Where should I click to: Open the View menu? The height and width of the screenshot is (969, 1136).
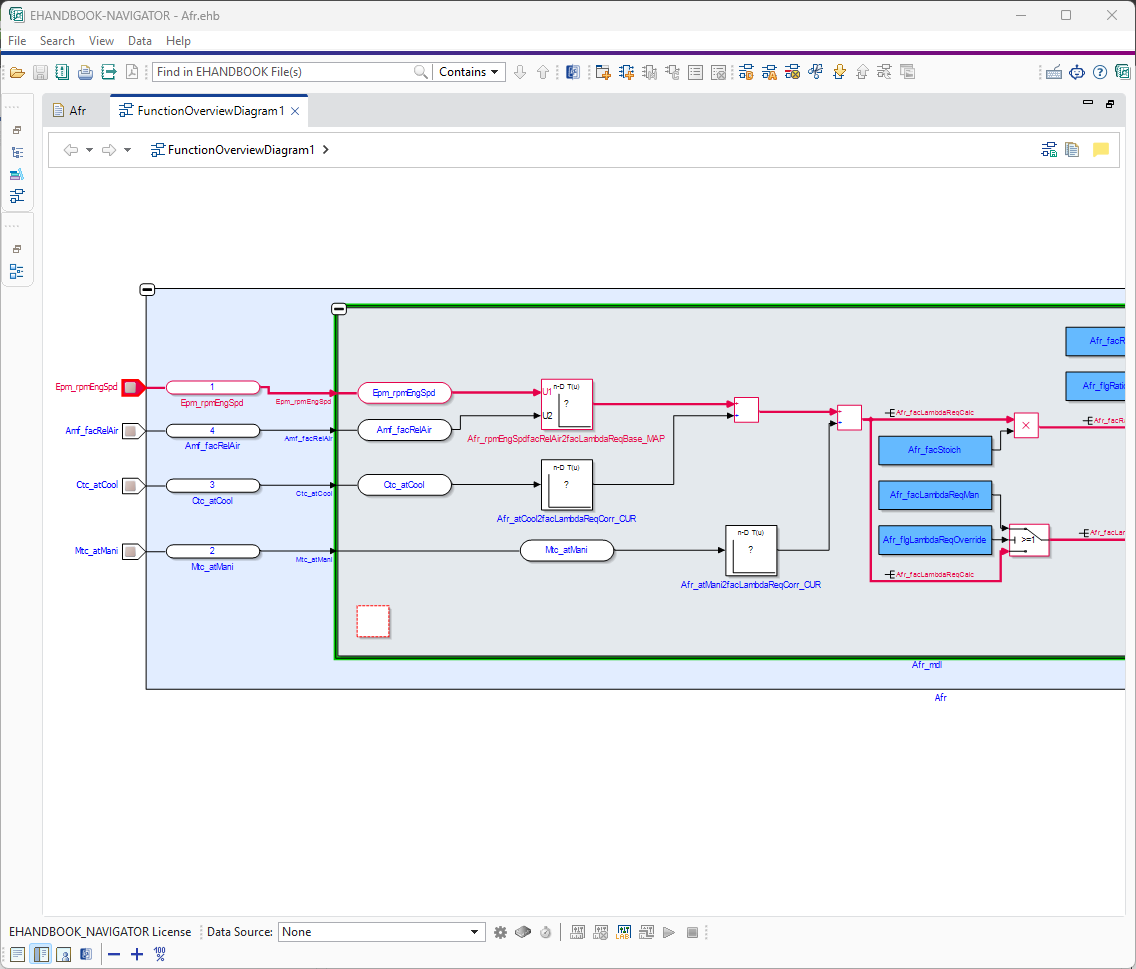pos(101,41)
